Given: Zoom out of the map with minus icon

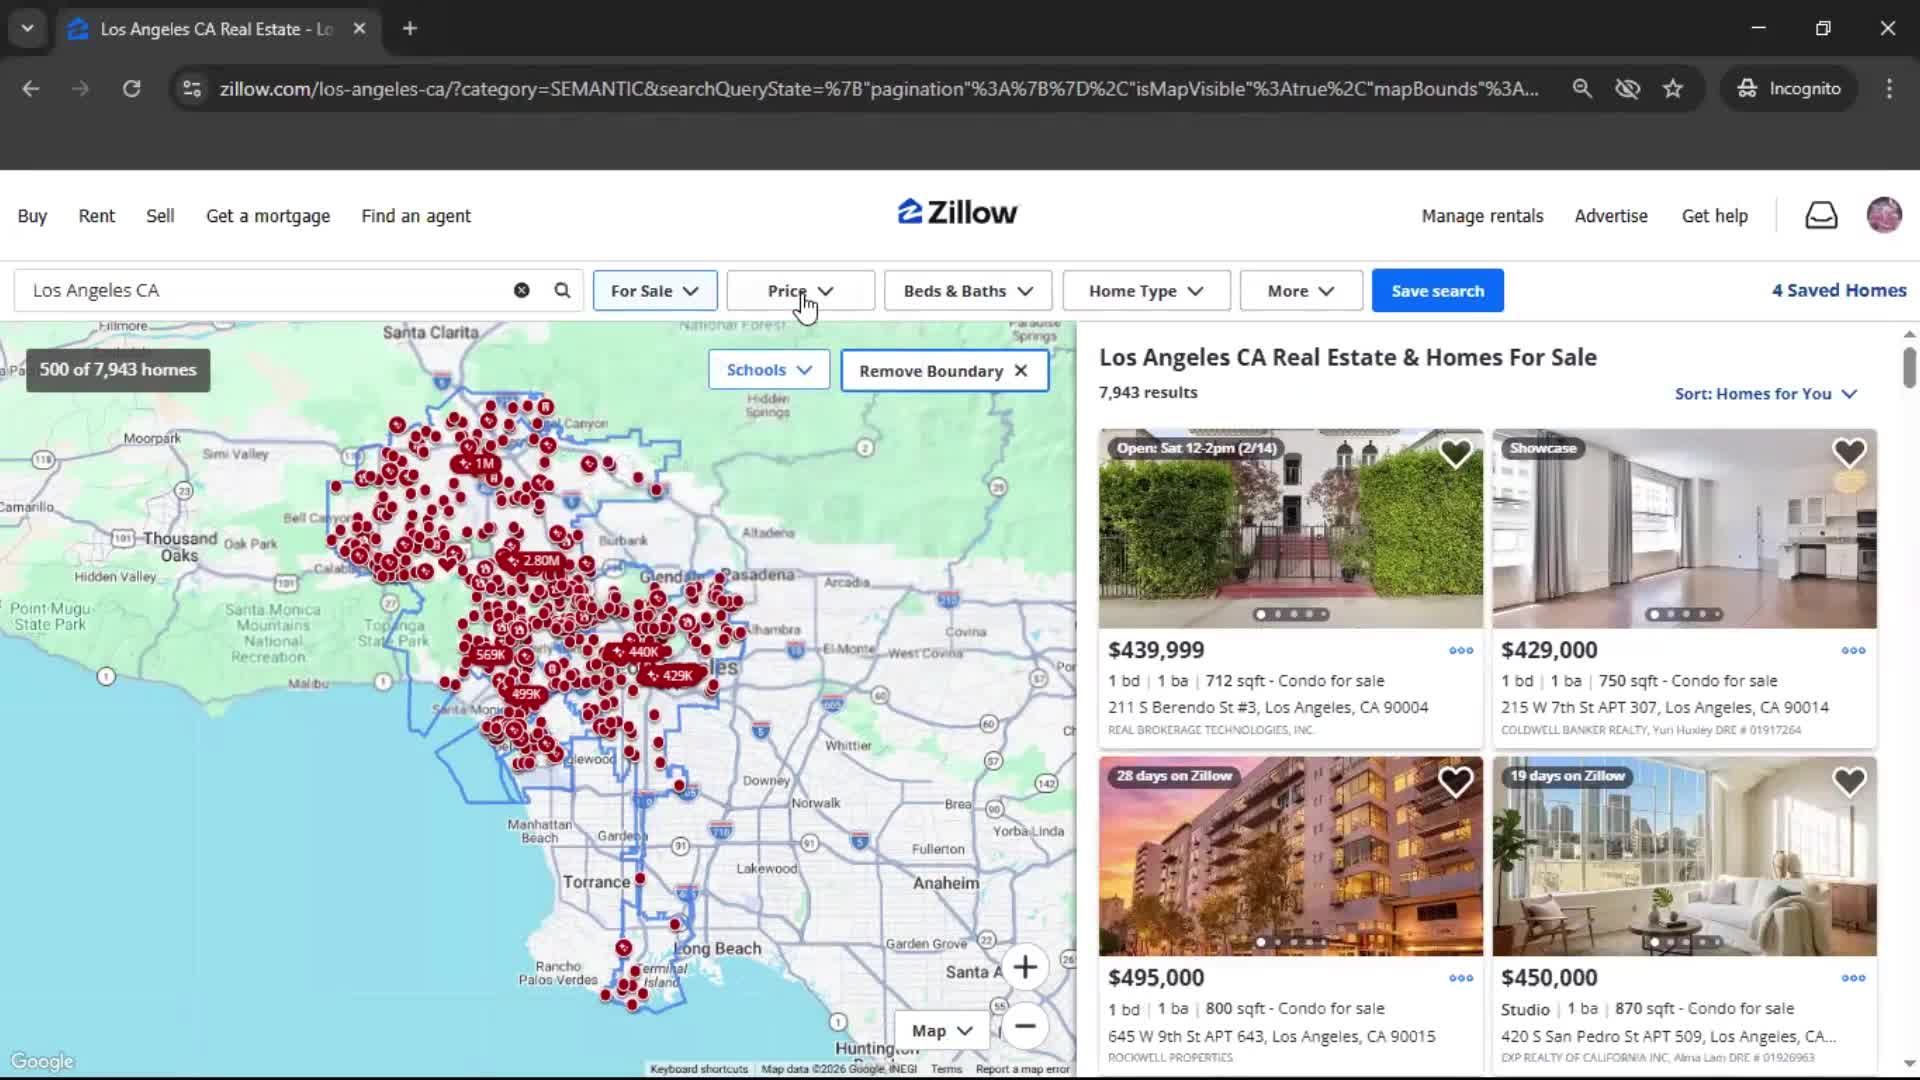Looking at the screenshot, I should 1025,1027.
